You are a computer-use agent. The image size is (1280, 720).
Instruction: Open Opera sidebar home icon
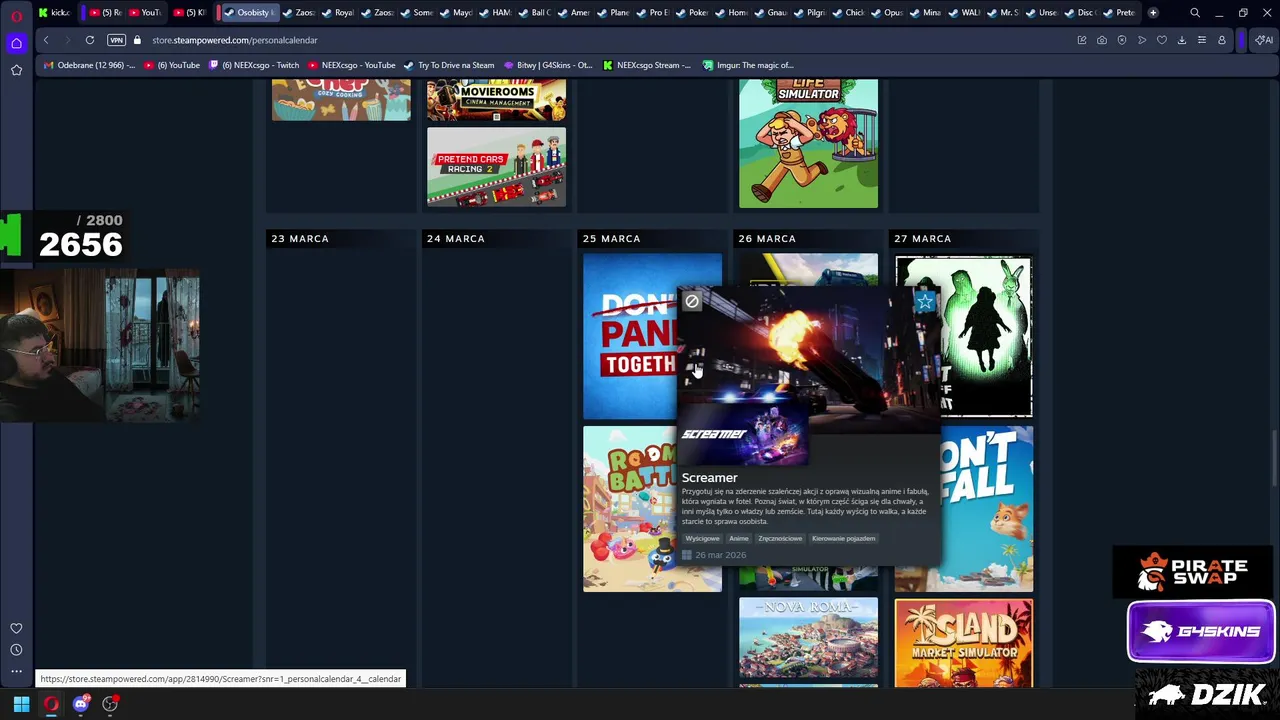pyautogui.click(x=16, y=43)
